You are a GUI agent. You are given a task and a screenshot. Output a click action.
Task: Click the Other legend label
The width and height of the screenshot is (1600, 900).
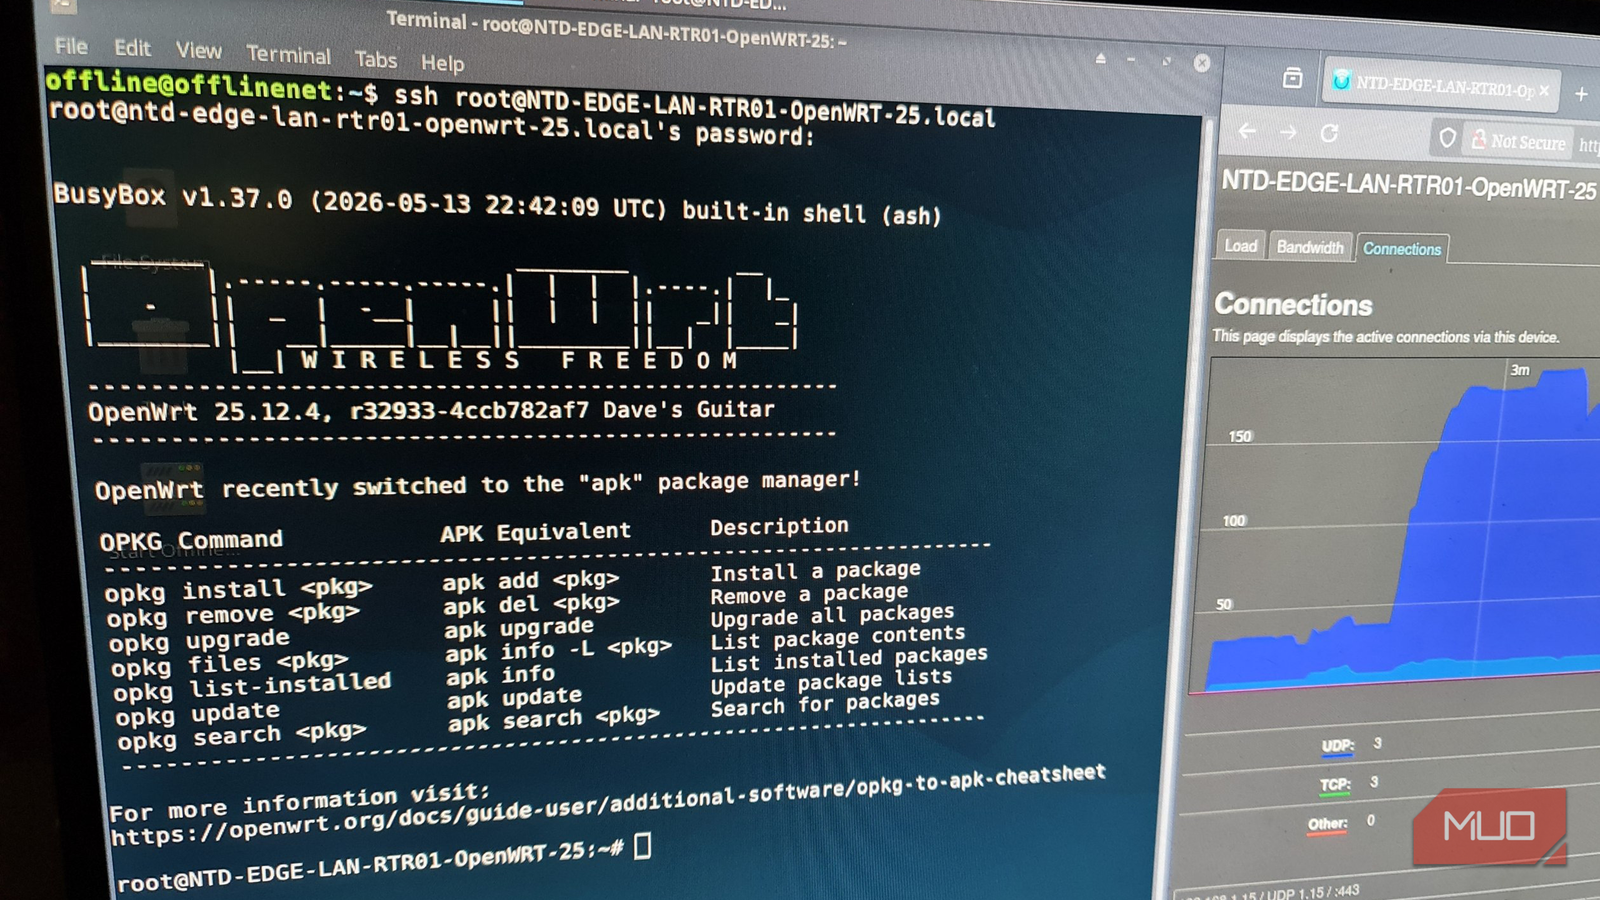(x=1328, y=824)
